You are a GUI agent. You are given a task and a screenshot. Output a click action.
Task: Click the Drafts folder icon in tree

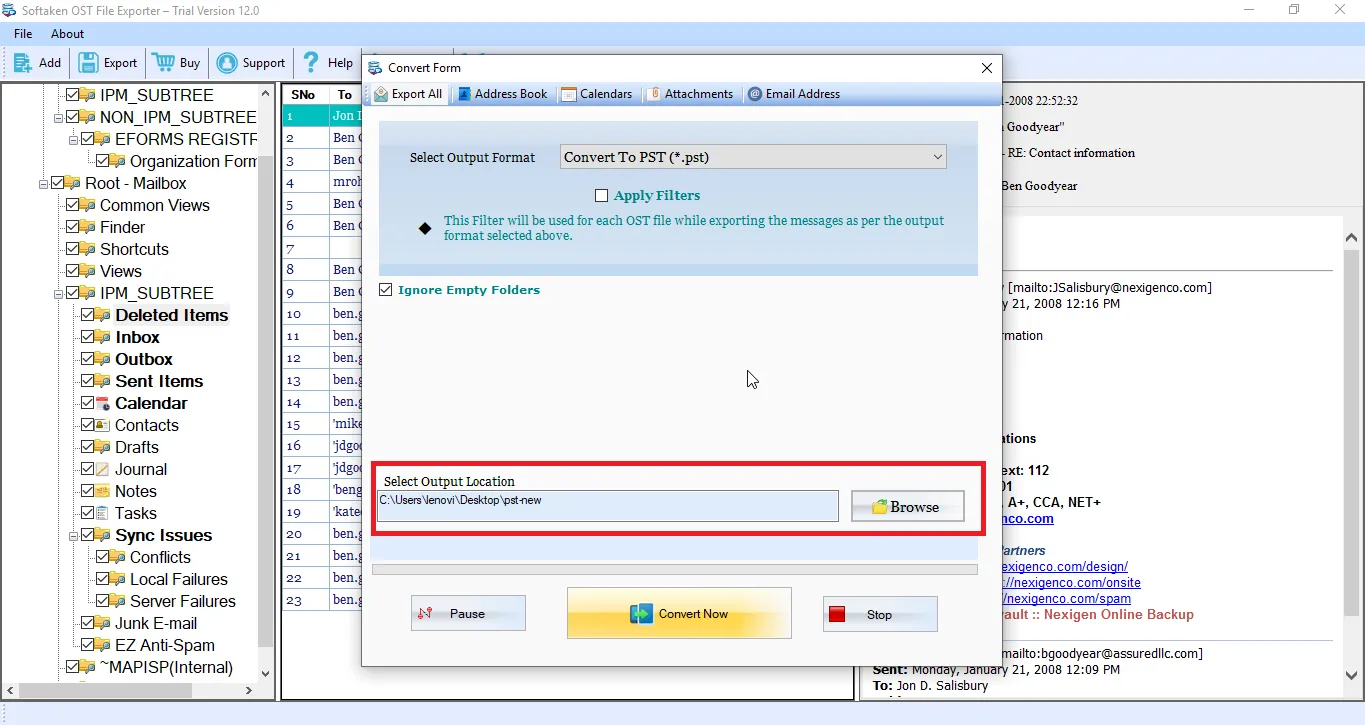click(x=104, y=447)
